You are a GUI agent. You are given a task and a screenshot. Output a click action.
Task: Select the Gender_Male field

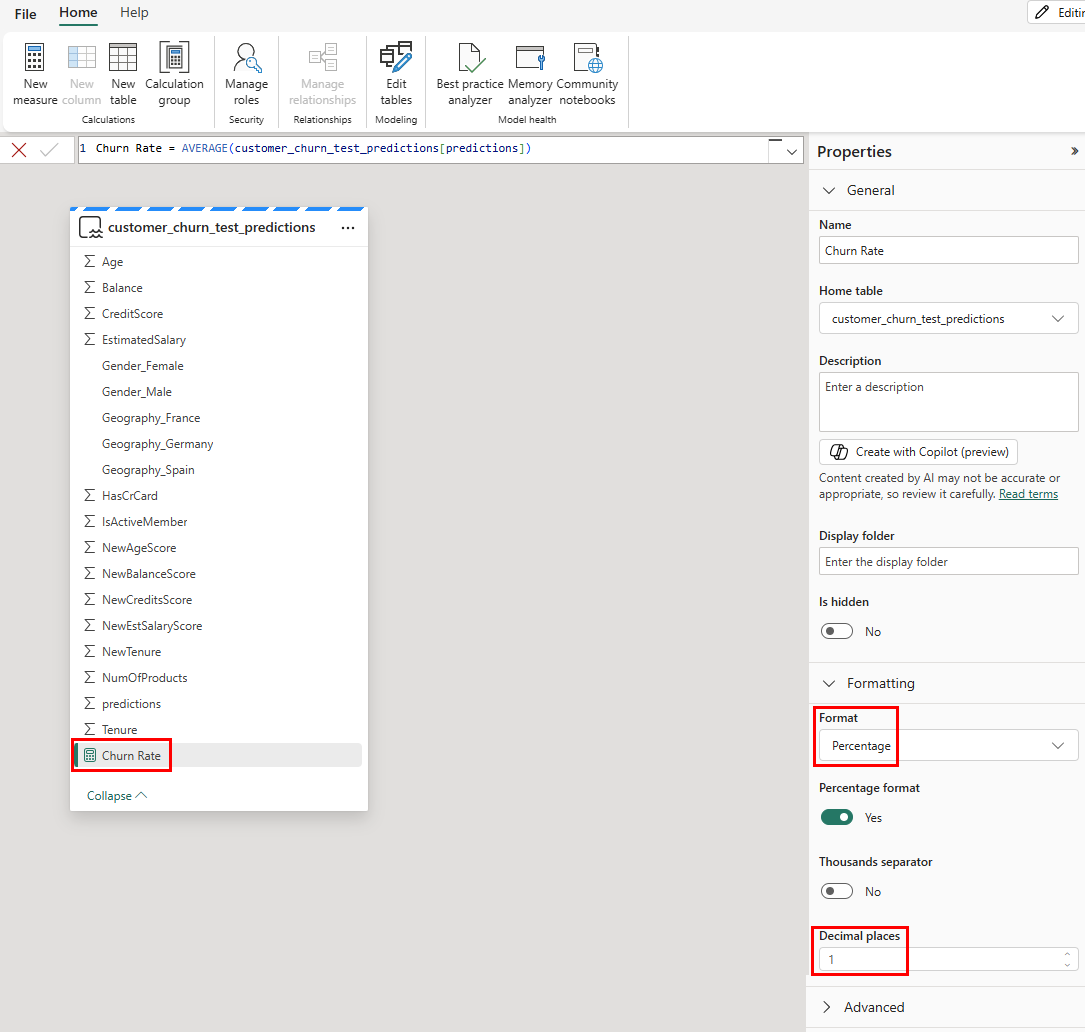(137, 392)
